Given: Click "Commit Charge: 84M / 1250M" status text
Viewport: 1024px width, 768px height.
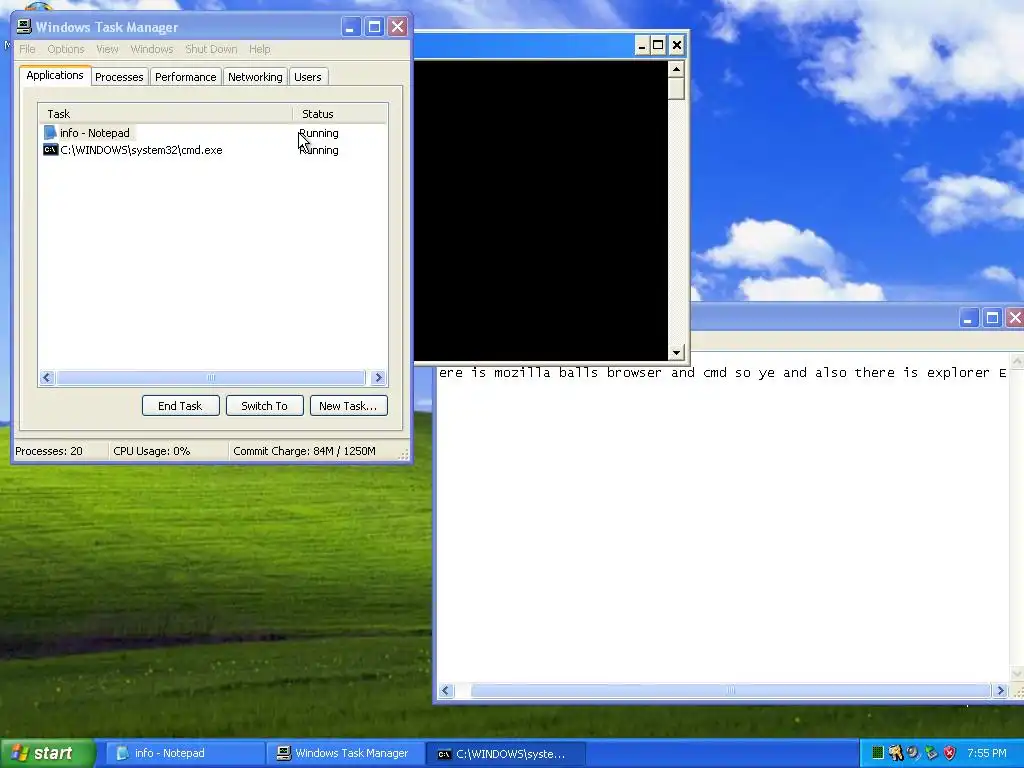Looking at the screenshot, I should (x=304, y=451).
